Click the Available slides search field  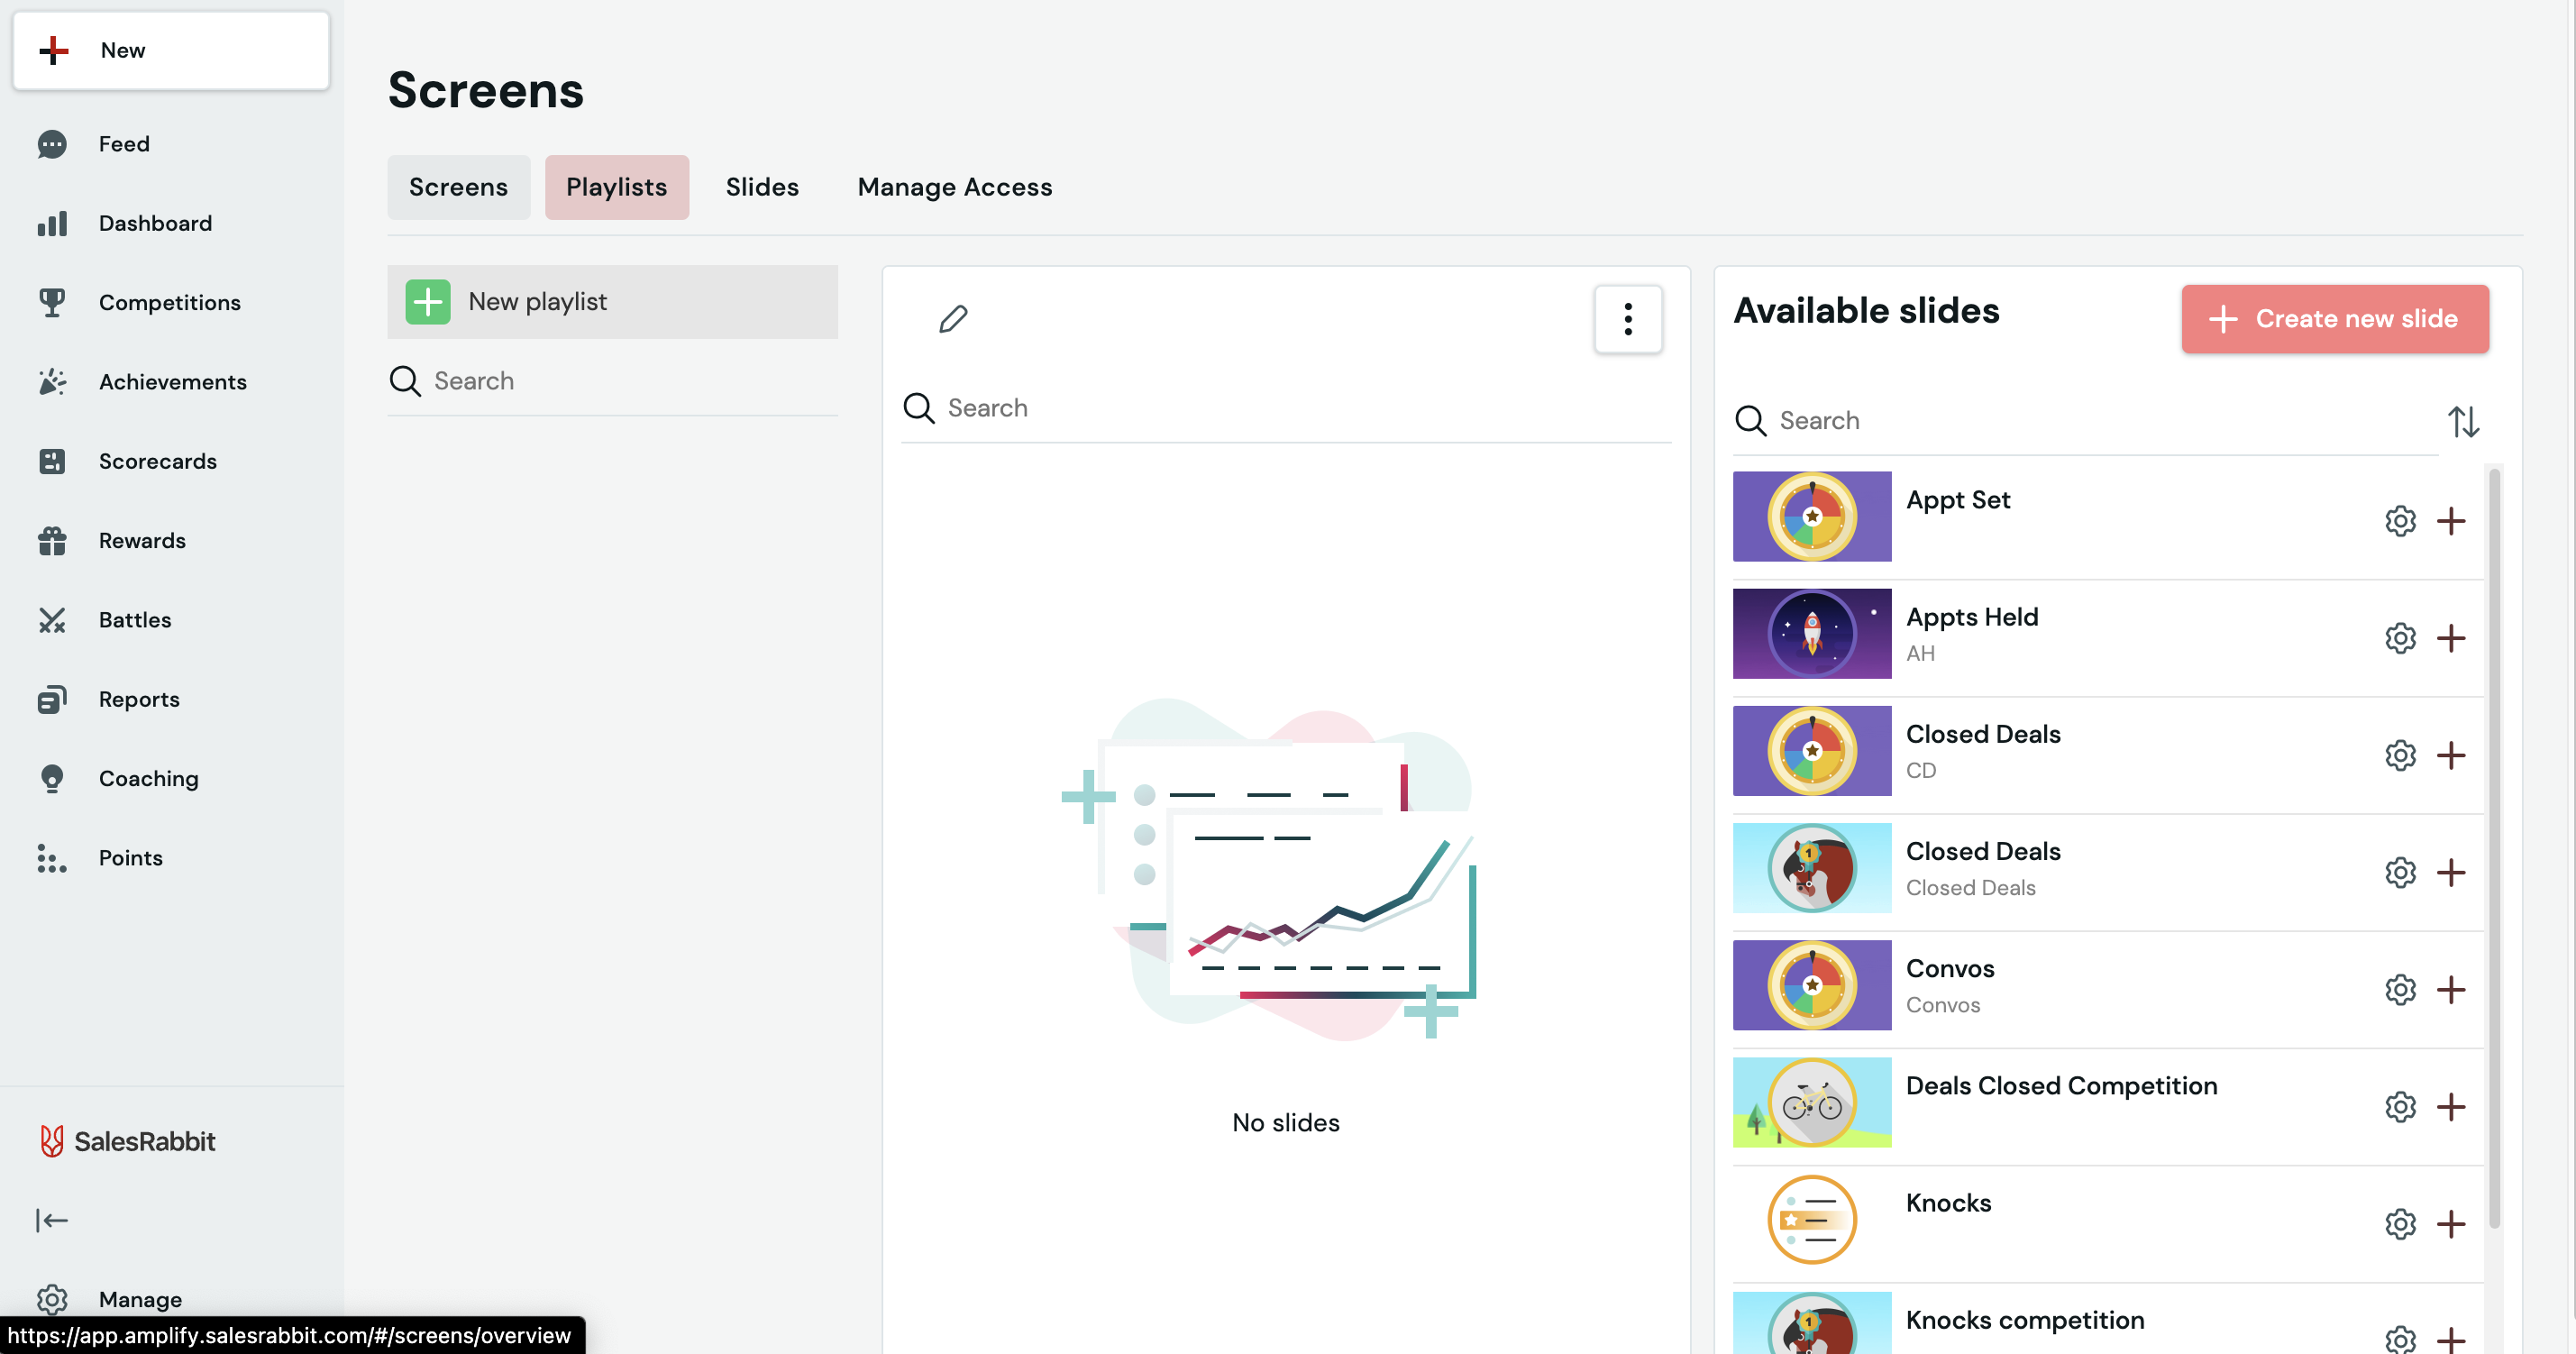tap(2090, 421)
